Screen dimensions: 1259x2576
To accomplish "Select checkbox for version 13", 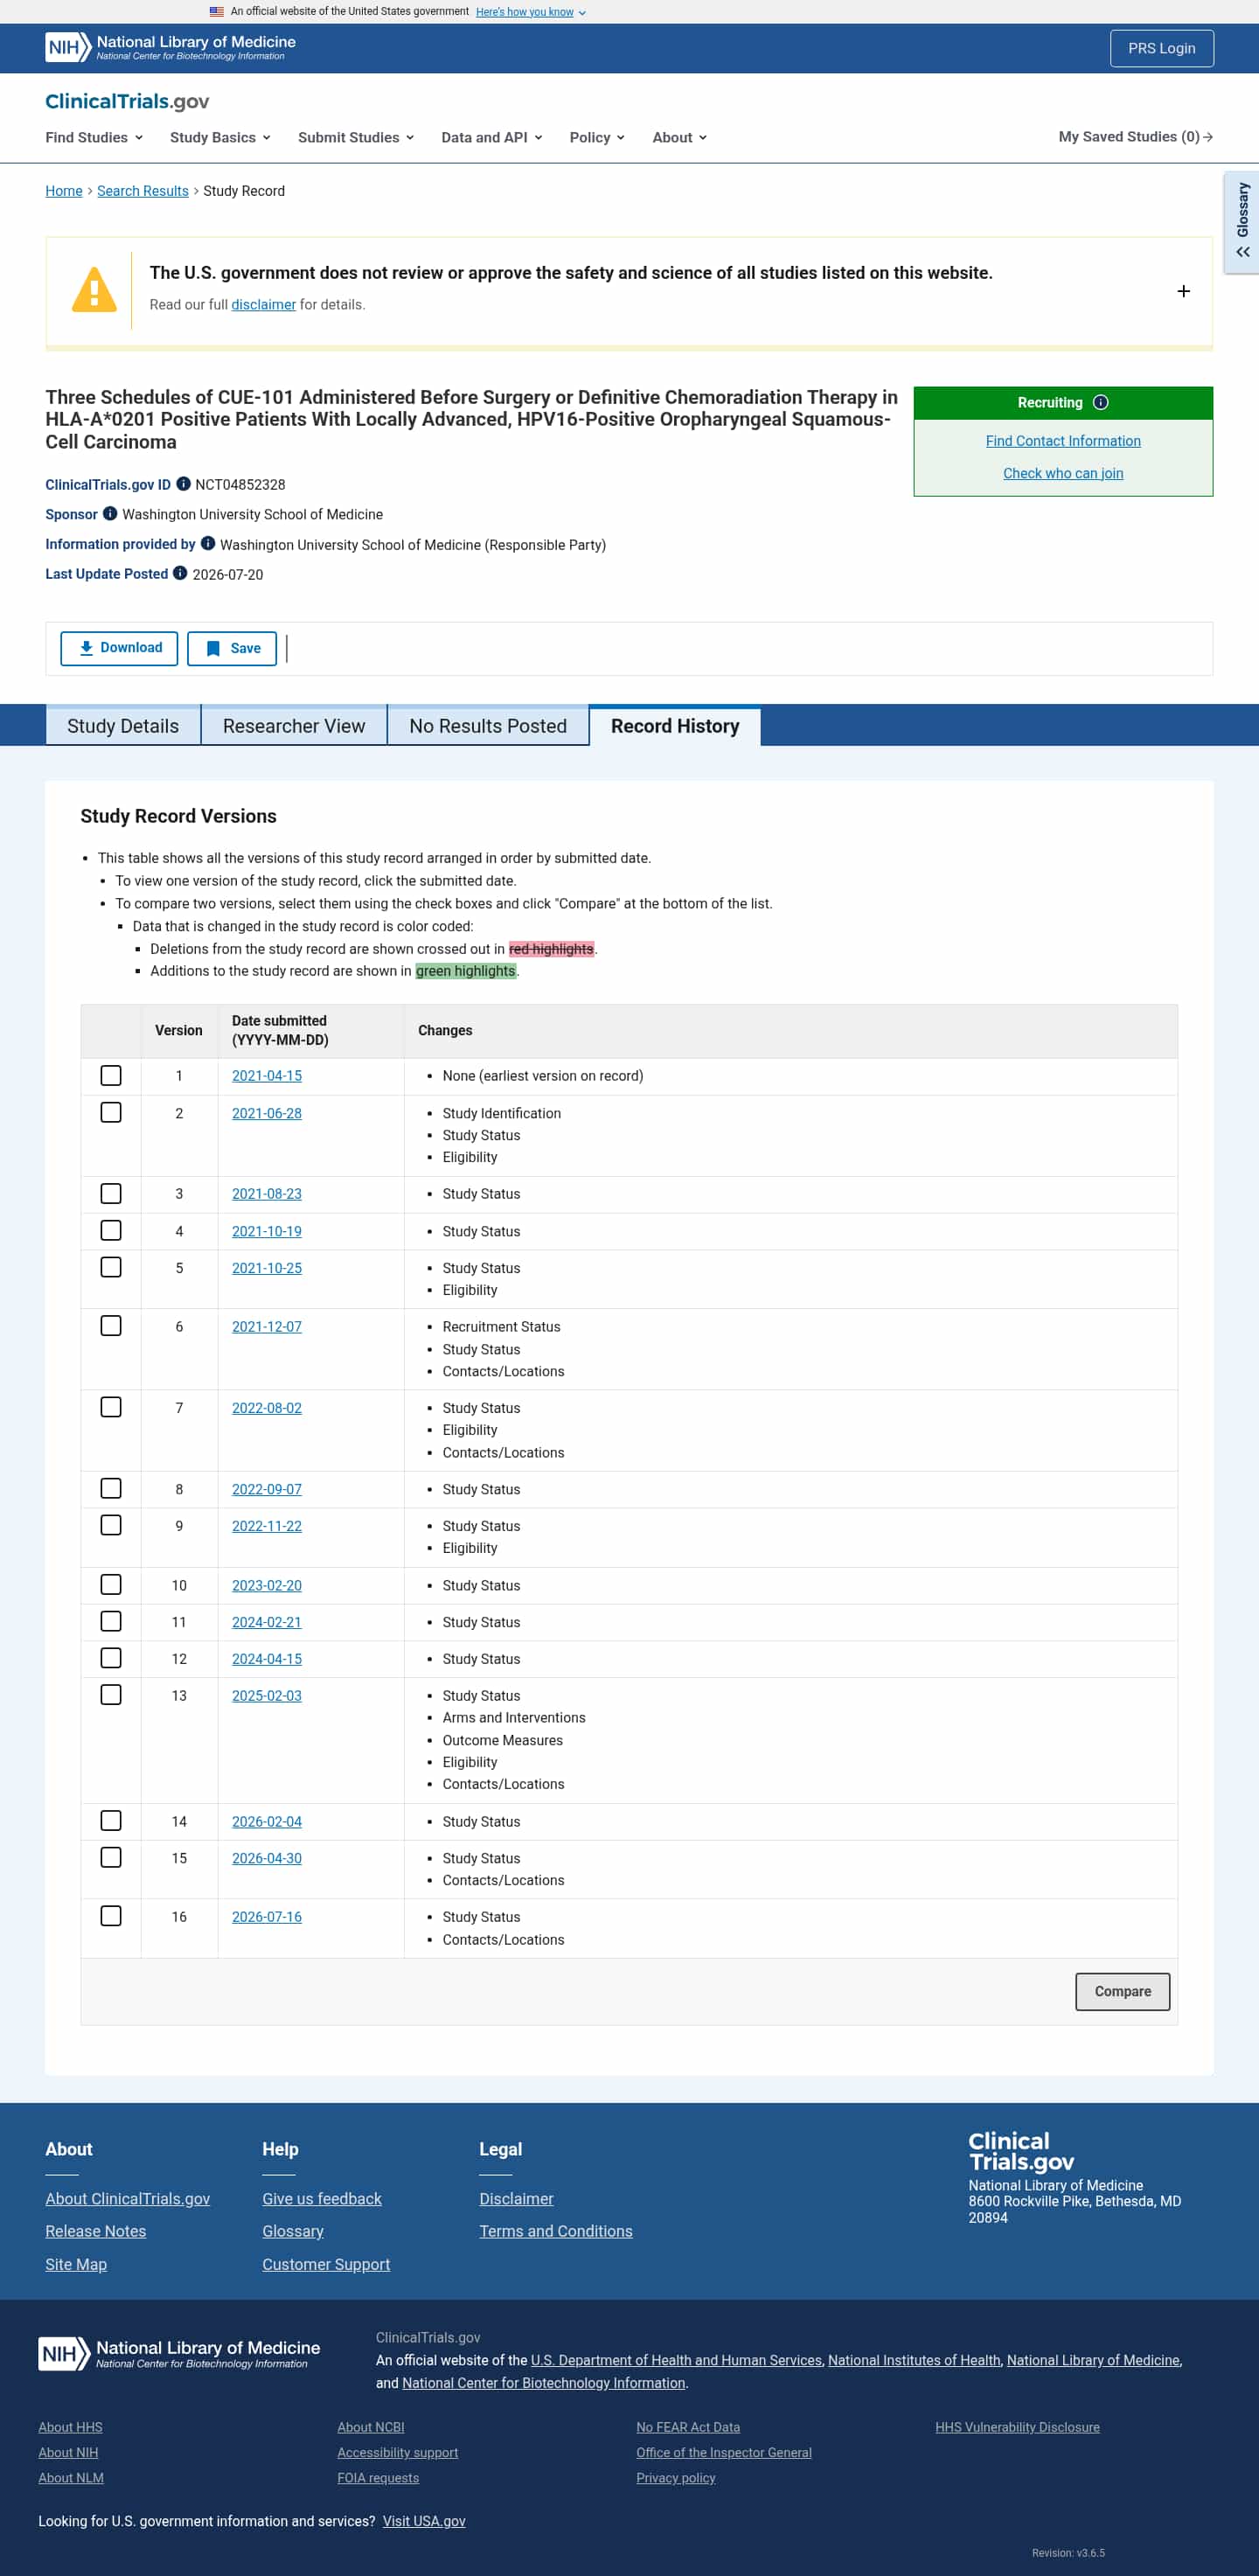I will pyautogui.click(x=111, y=1695).
